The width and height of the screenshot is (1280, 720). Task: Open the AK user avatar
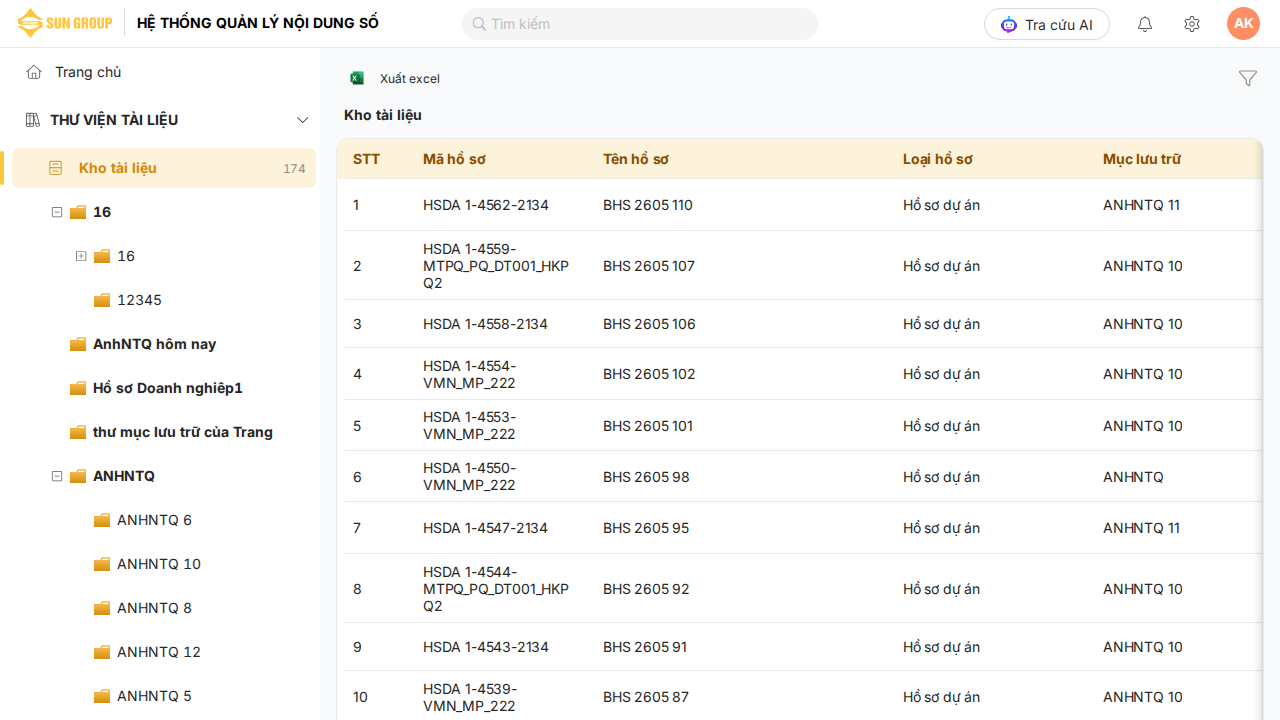1244,23
